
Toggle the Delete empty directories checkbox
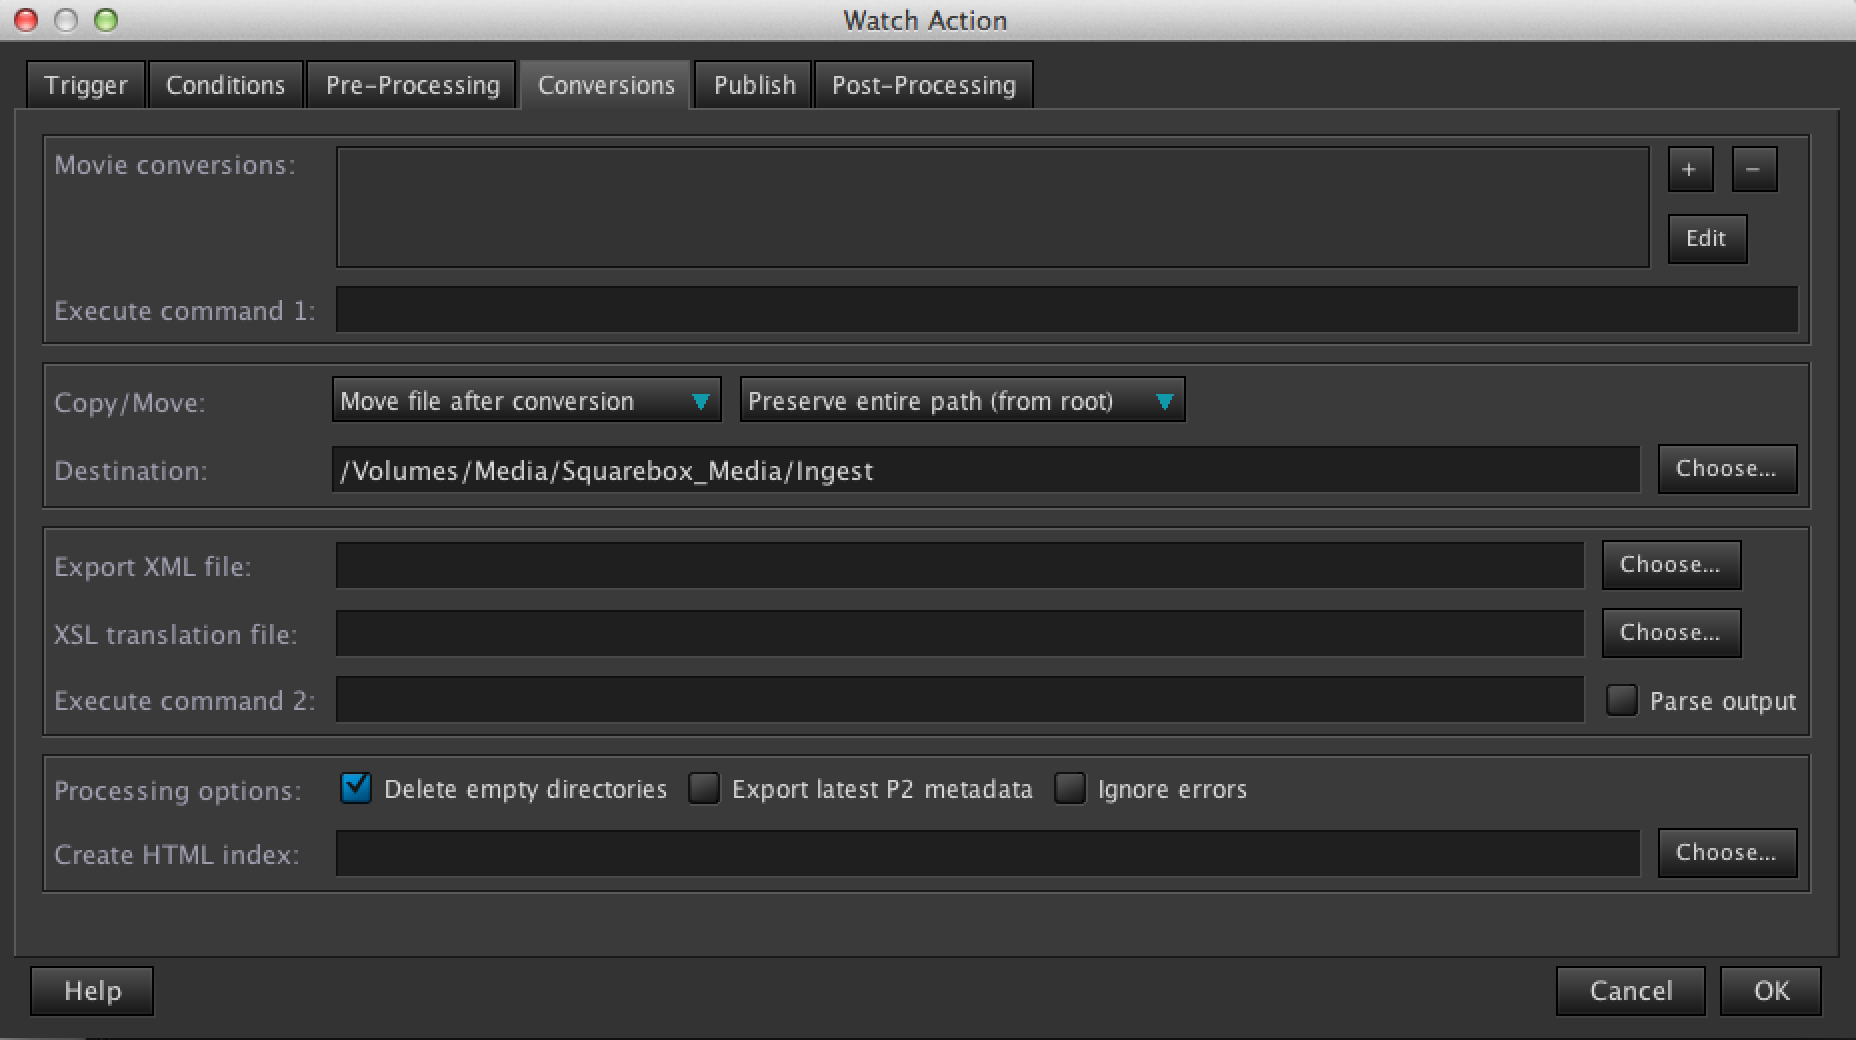[356, 788]
